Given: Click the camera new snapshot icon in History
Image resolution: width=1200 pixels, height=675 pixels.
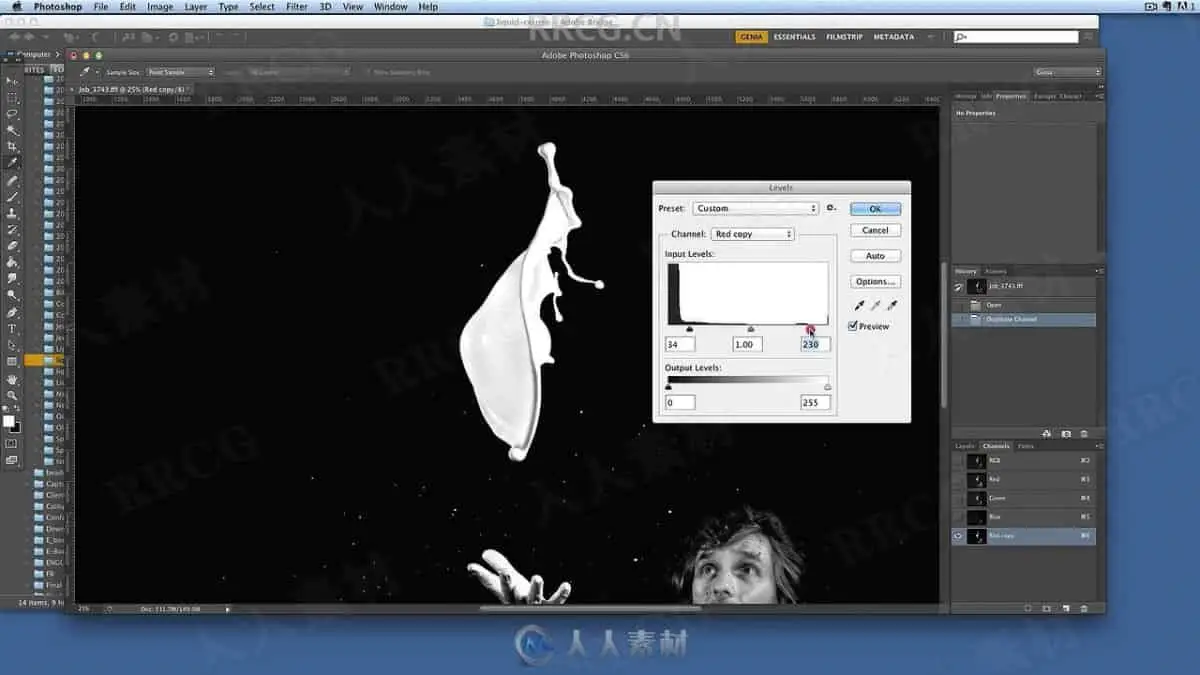Looking at the screenshot, I should [x=1066, y=434].
